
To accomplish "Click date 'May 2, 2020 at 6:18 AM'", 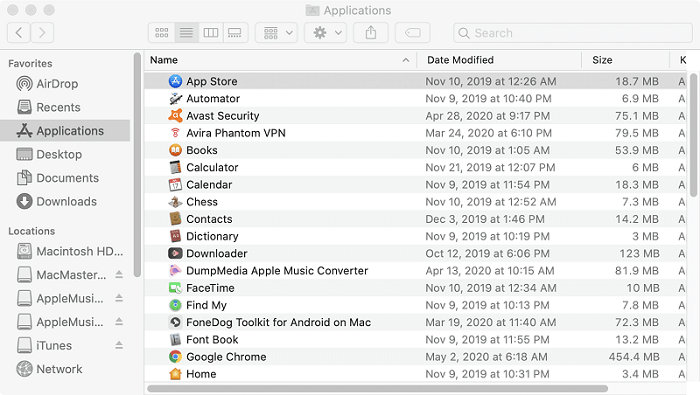I will coord(486,357).
